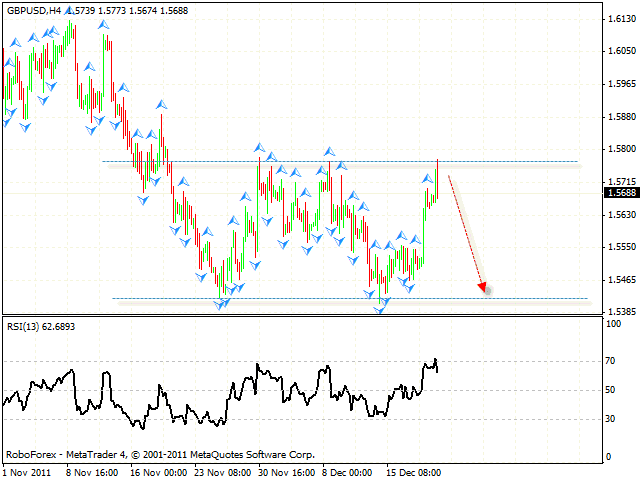Click the latest RSI peak near level 70
Screen dimensions: 640x480
(435, 360)
